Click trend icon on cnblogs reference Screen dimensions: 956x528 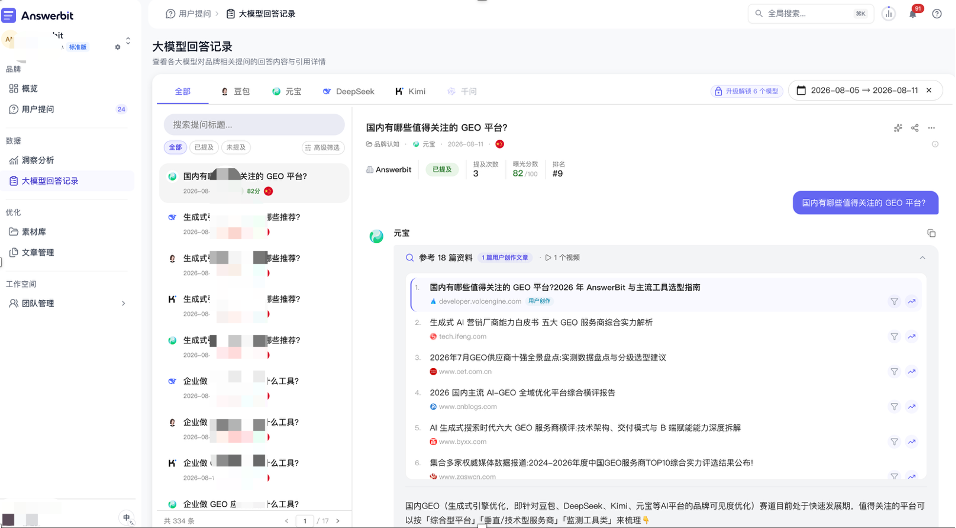tap(911, 407)
